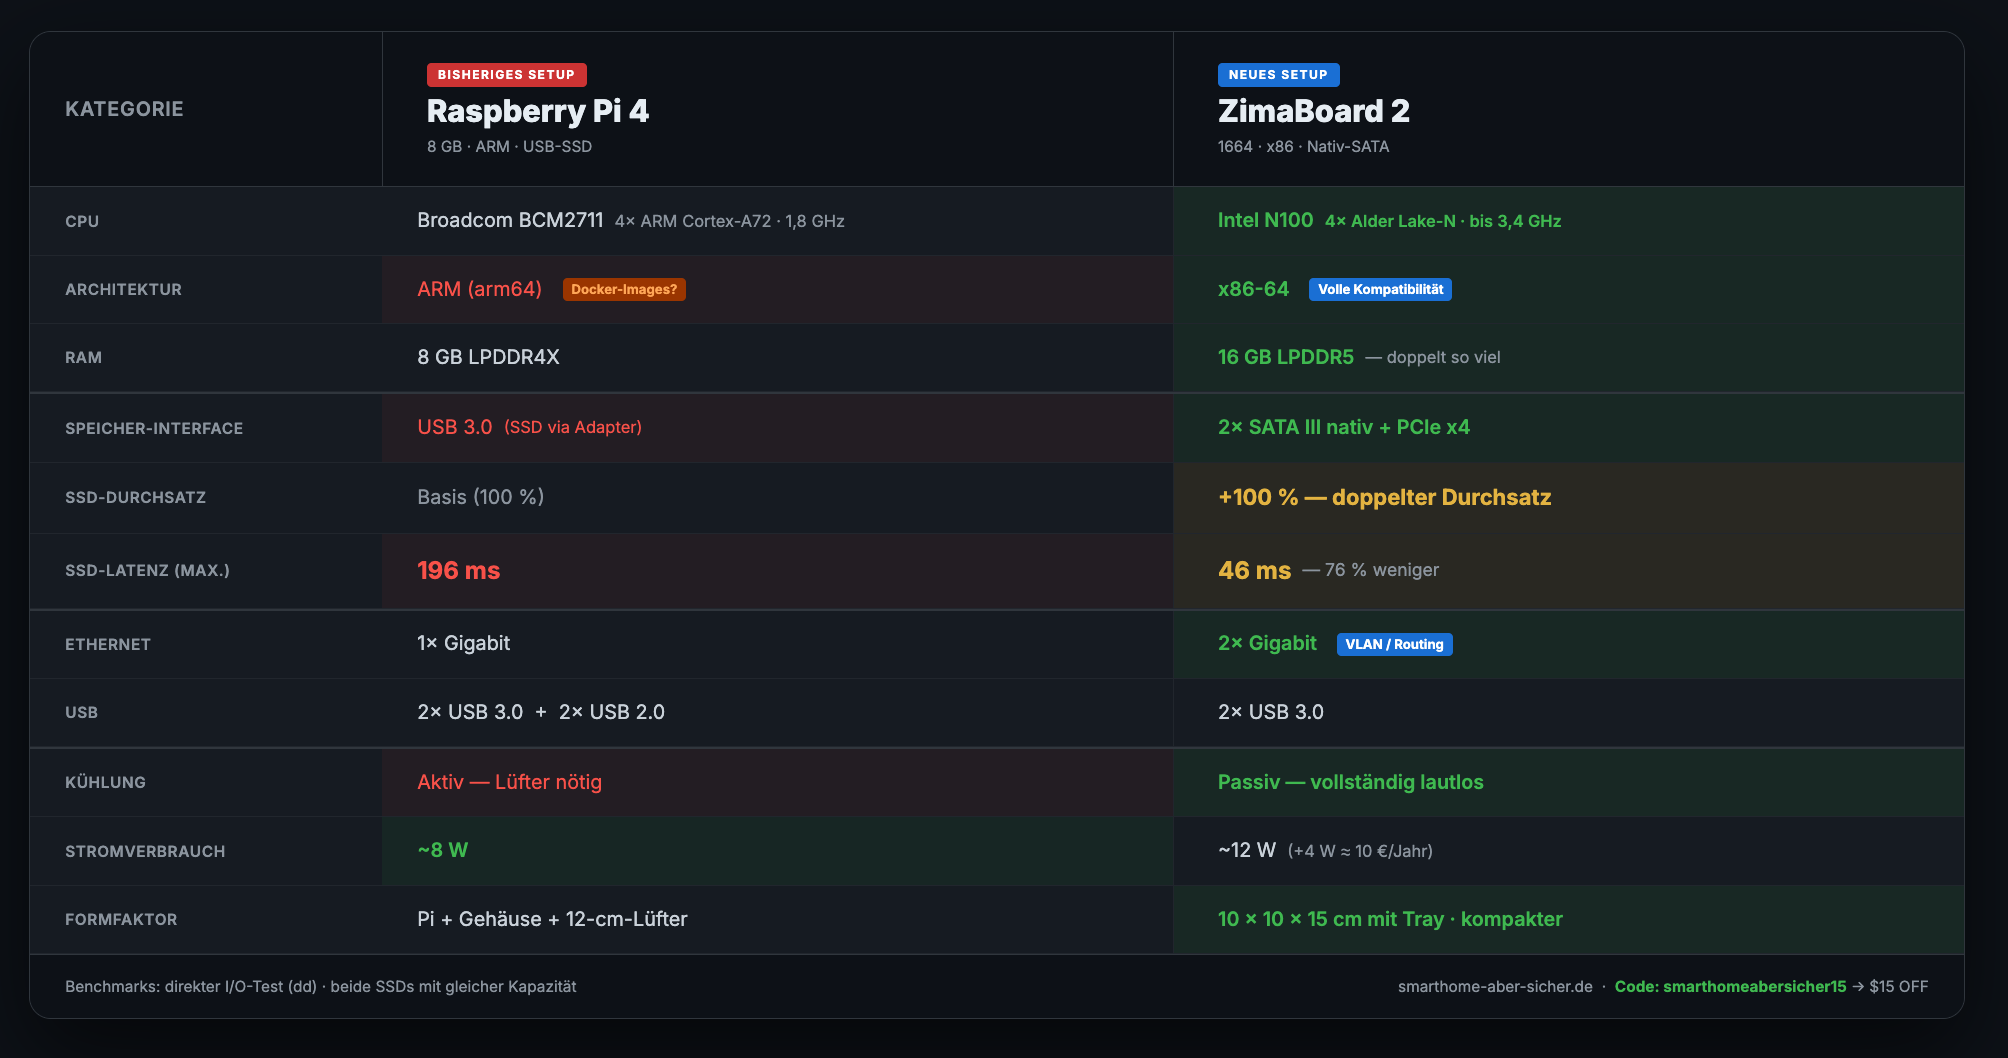
Task: Click the '$15 OFF' footer text
Action: point(1899,987)
